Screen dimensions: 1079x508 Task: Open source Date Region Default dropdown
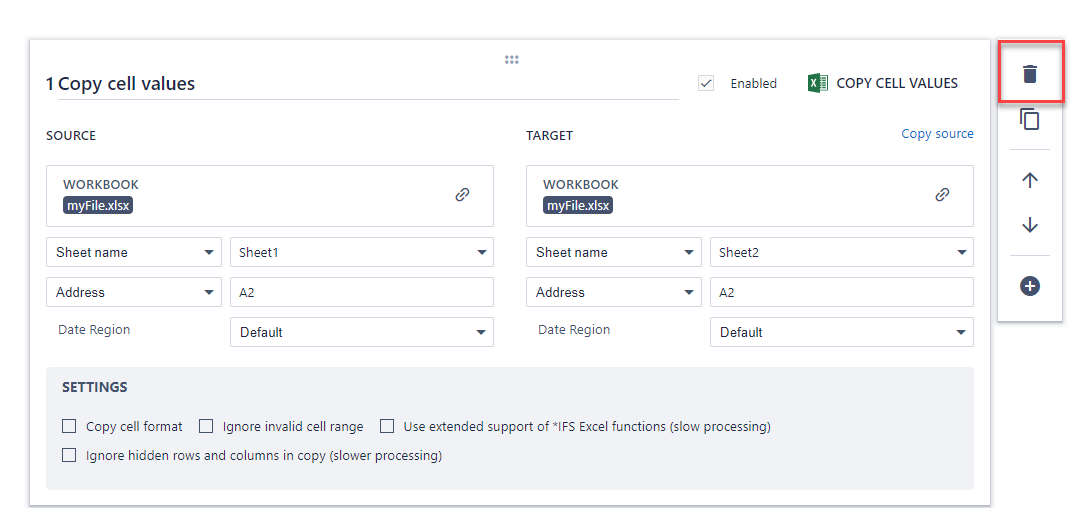pos(361,332)
